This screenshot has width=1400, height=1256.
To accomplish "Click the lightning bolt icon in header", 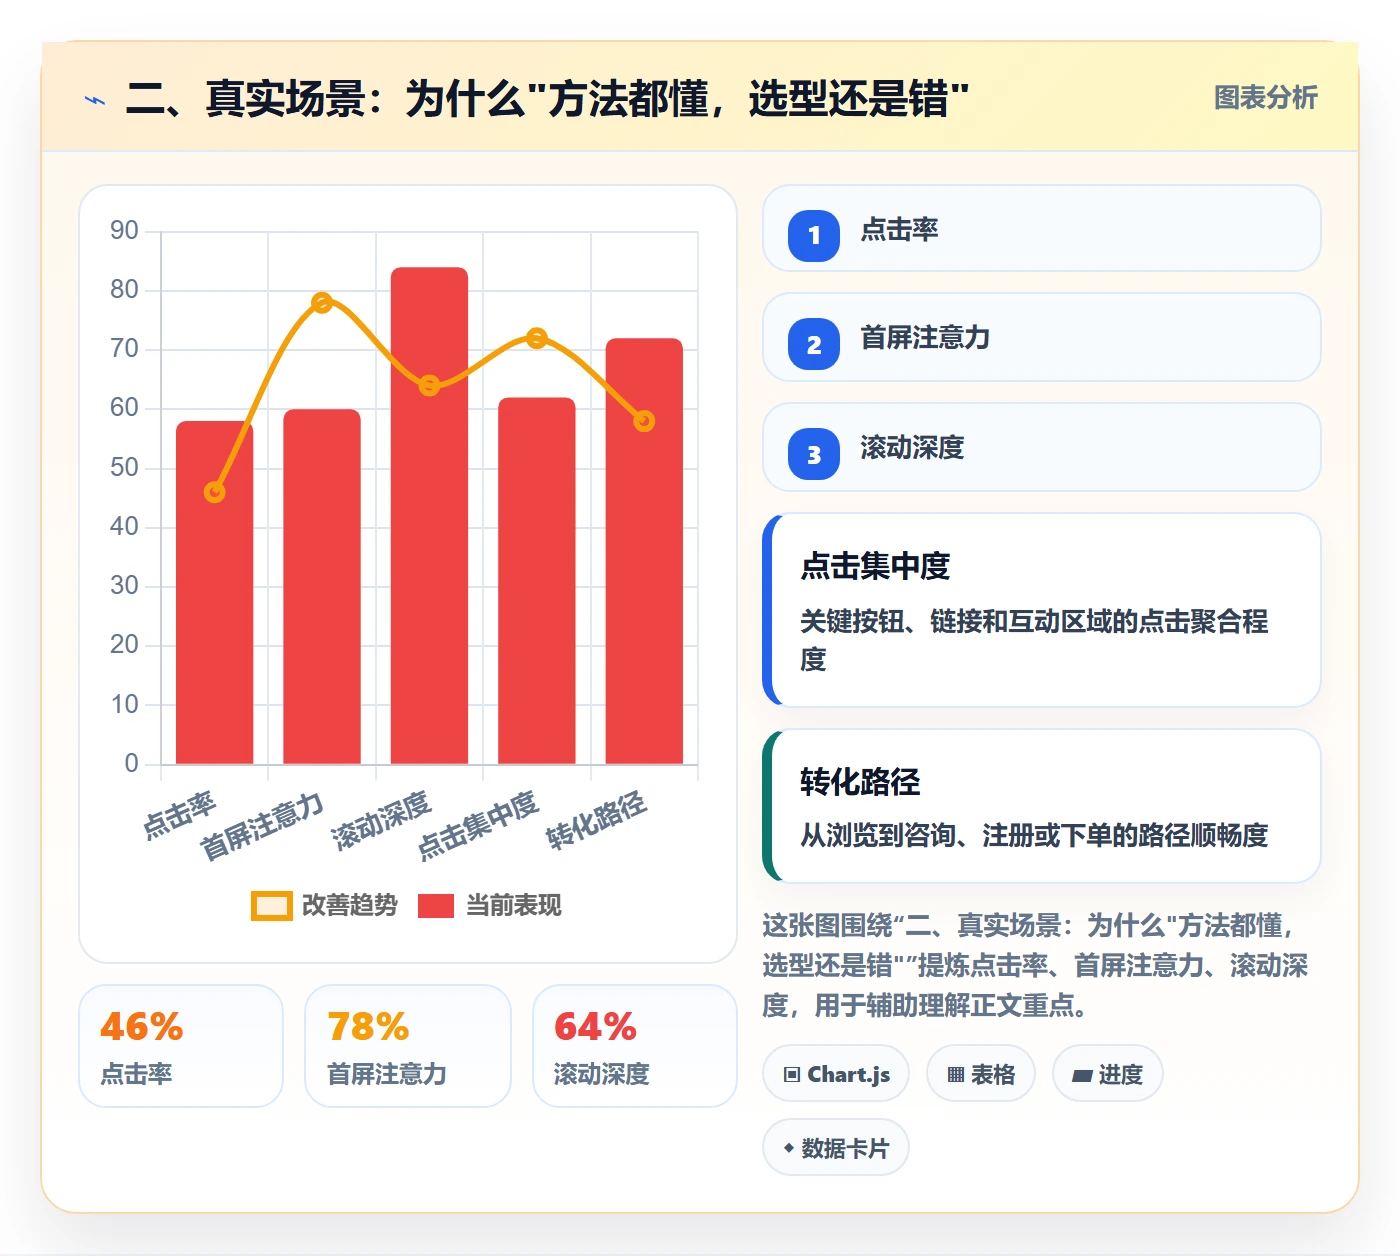I will [x=95, y=100].
